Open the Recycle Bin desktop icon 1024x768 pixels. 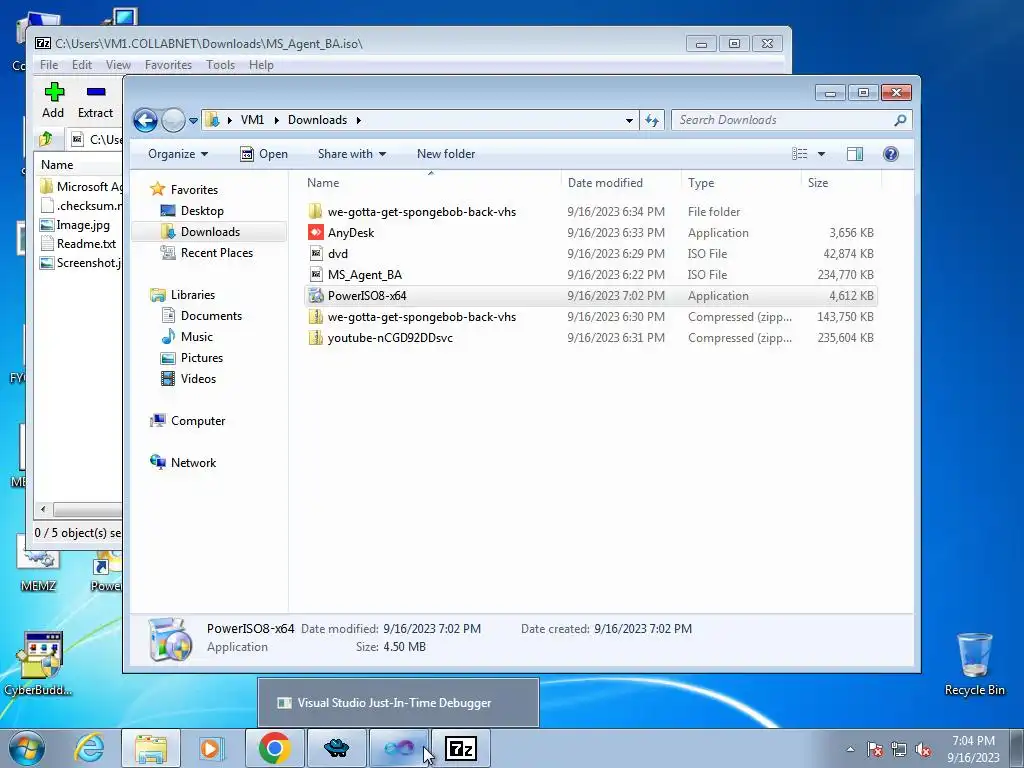(x=974, y=665)
